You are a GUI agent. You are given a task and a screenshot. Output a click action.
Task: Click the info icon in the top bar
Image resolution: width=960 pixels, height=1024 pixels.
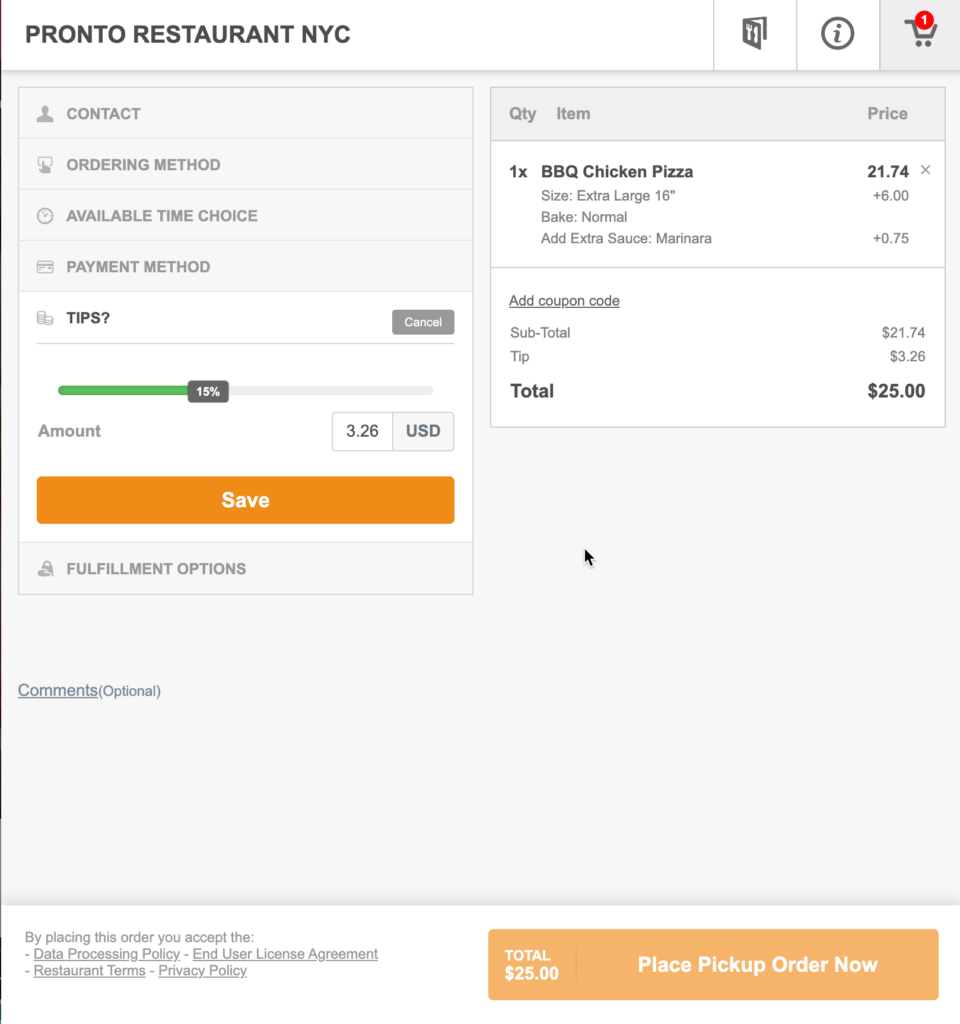tap(838, 33)
